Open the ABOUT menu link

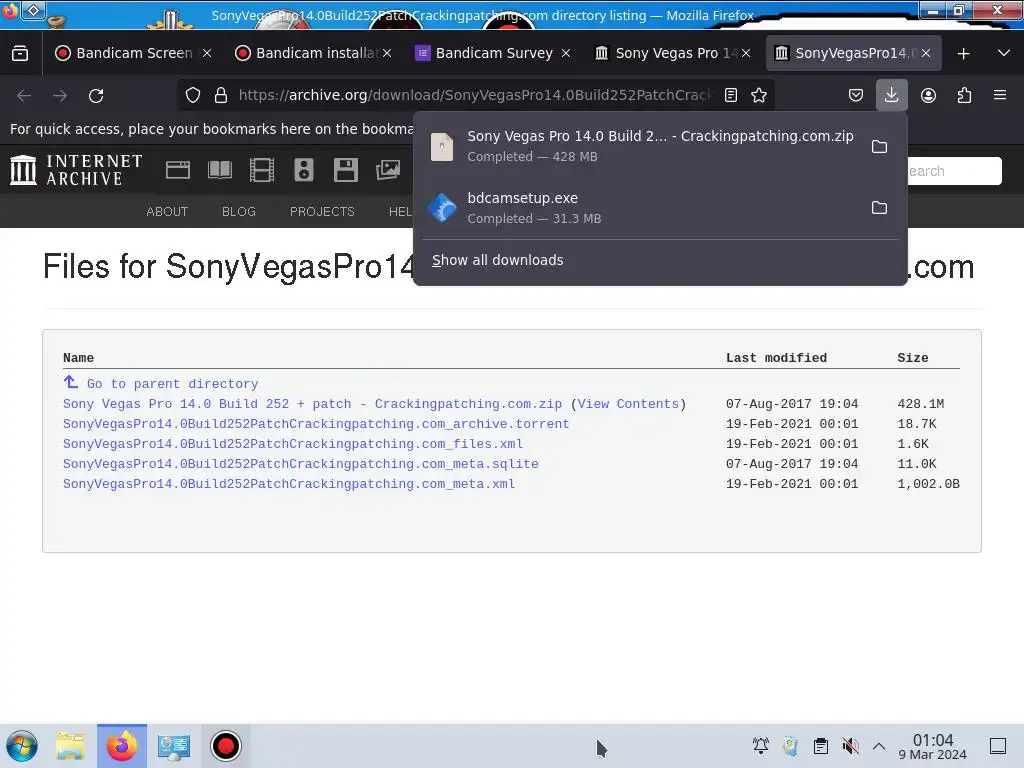tap(167, 212)
